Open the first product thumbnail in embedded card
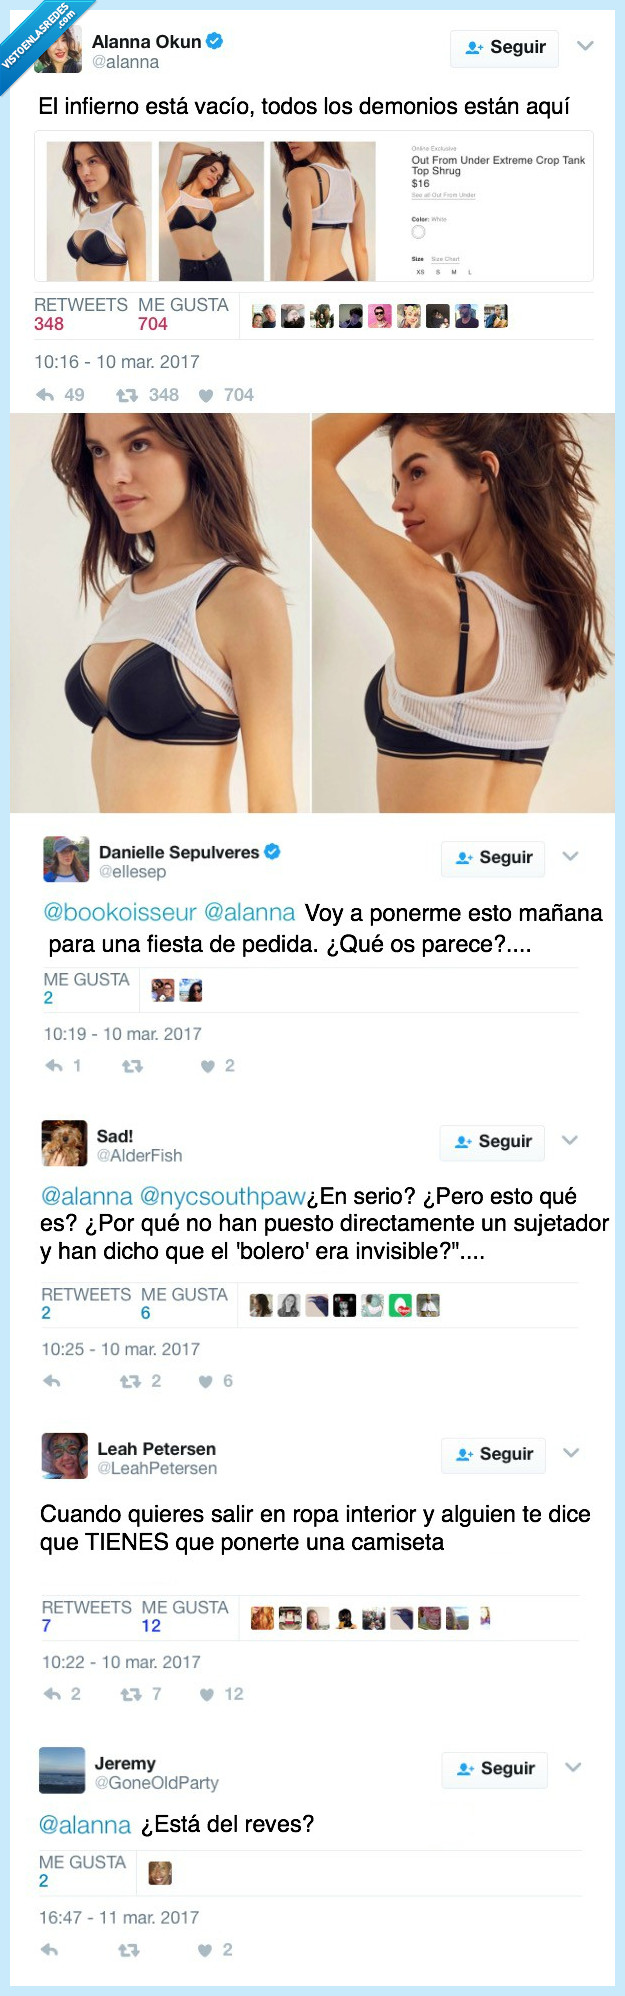Image resolution: width=625 pixels, height=1996 pixels. pos(99,211)
